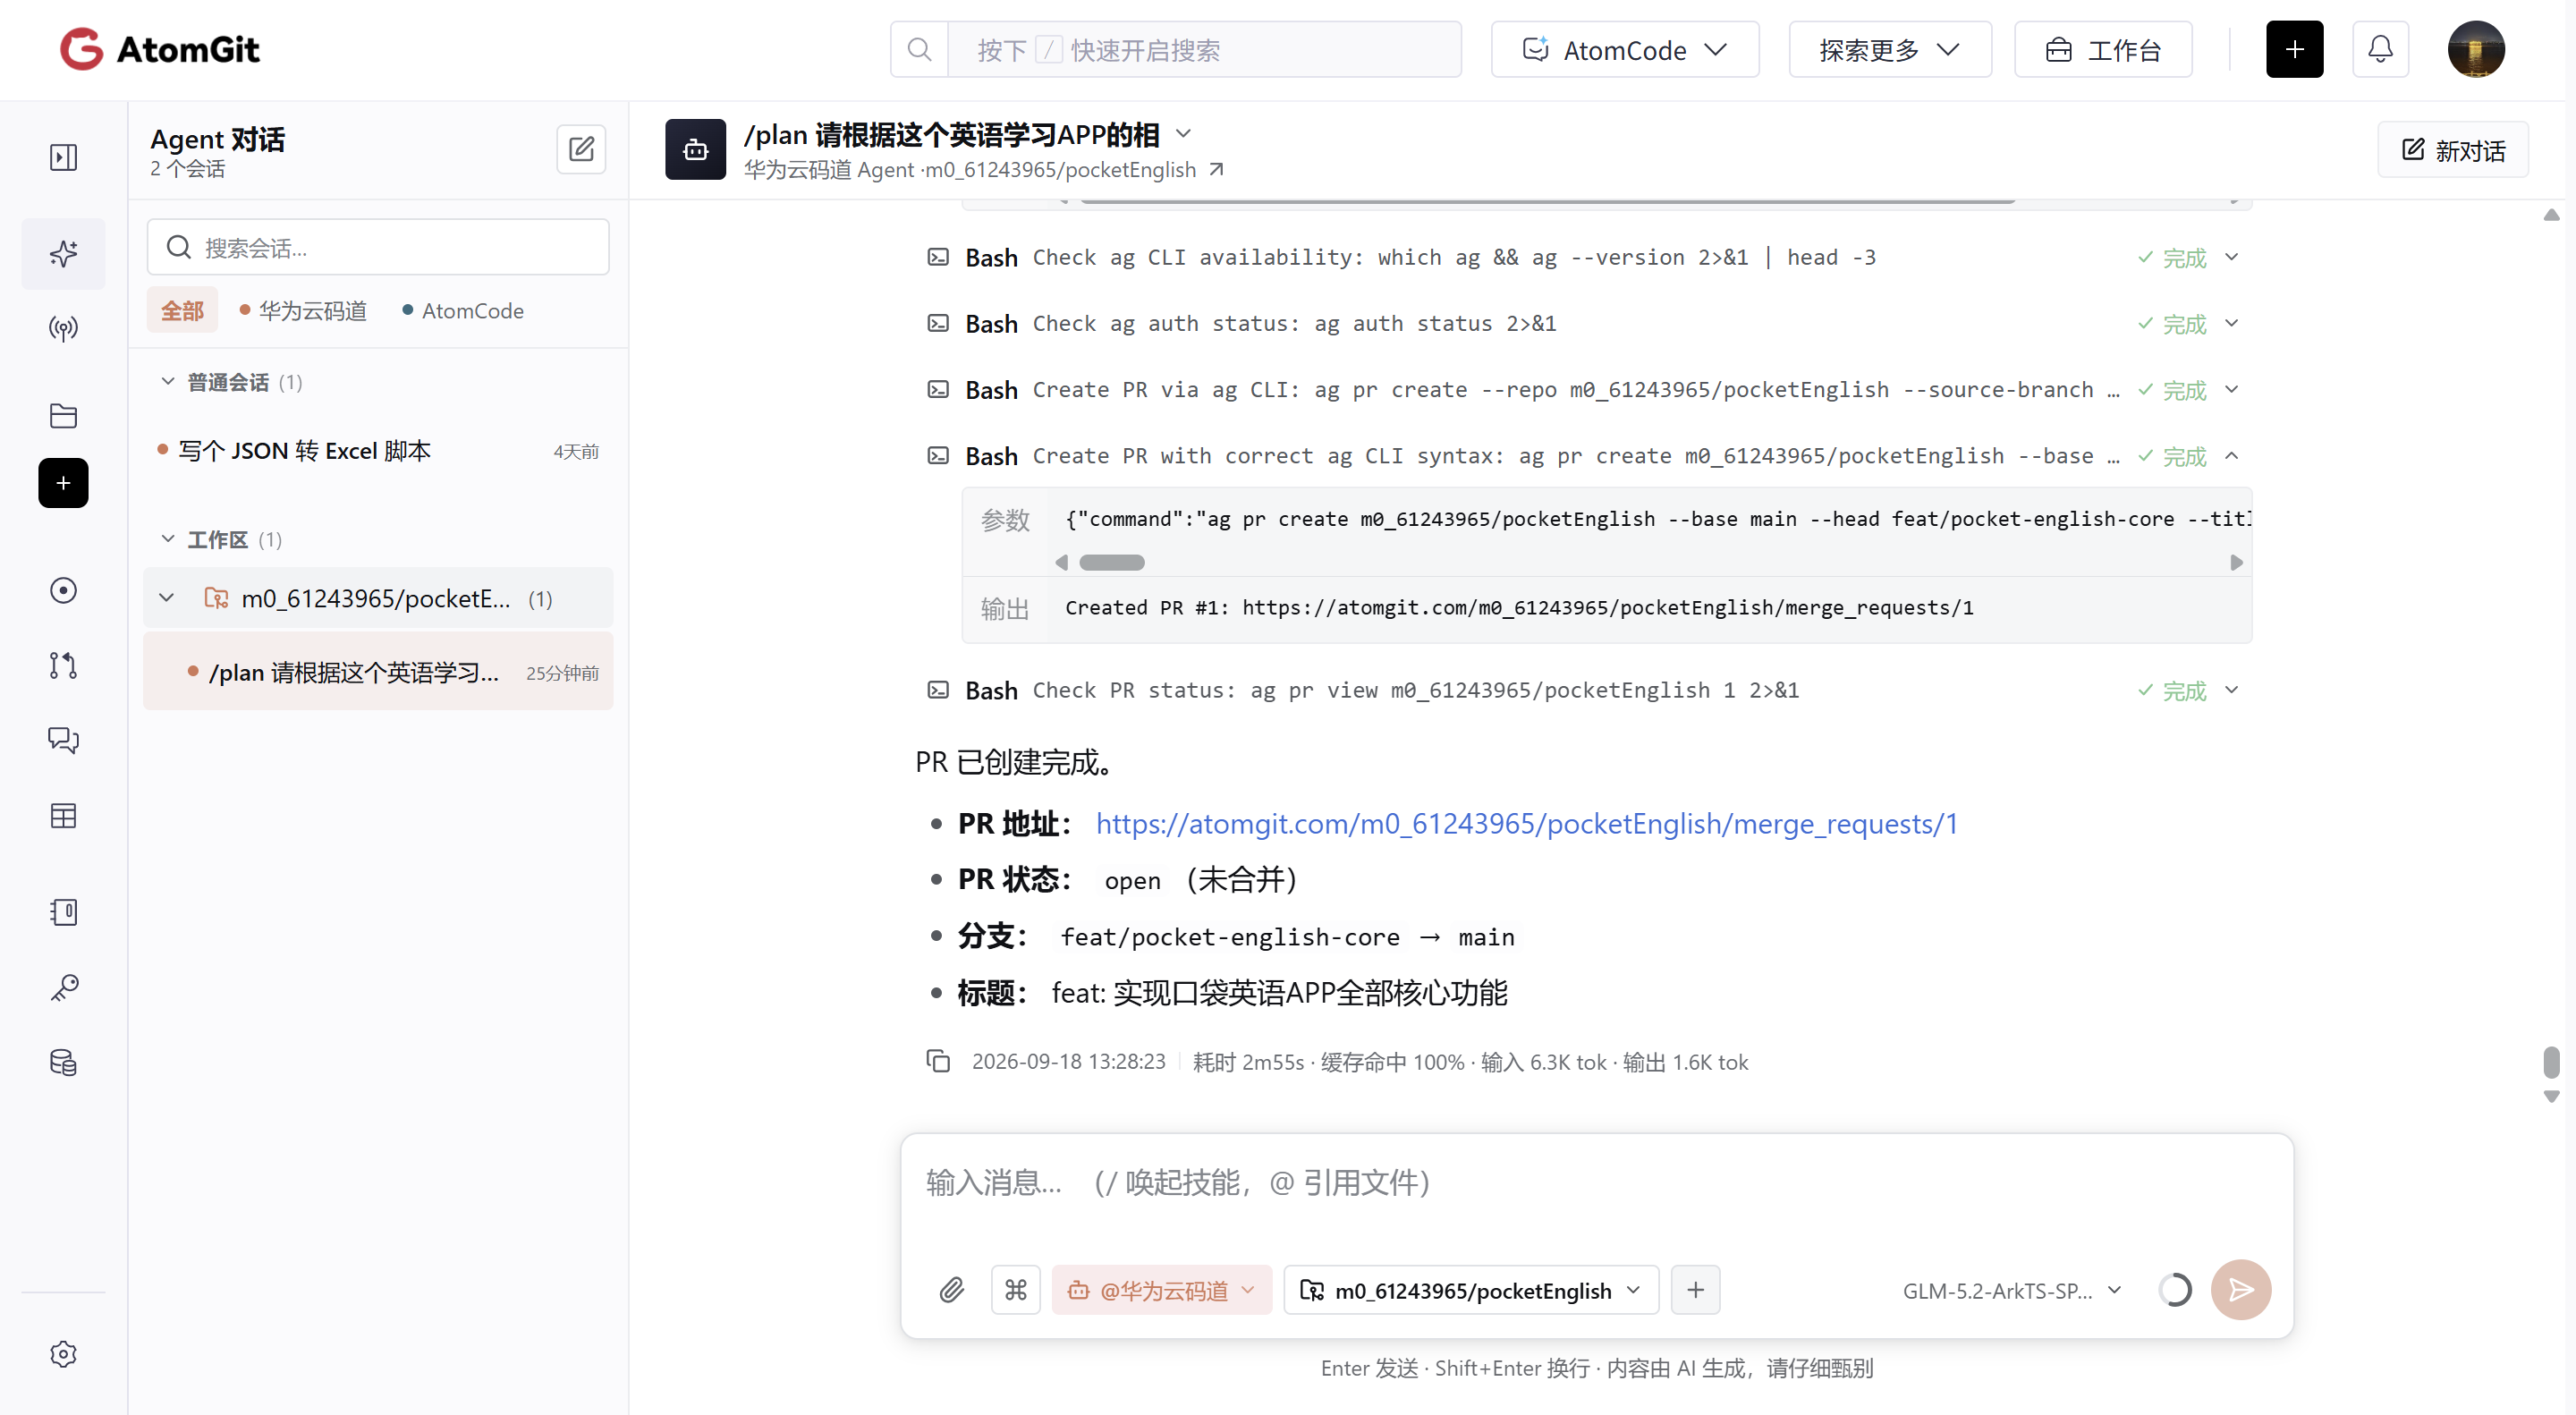
Task: Open the 写个 JSON 转 Excel 脚本 conversation
Action: [x=377, y=451]
